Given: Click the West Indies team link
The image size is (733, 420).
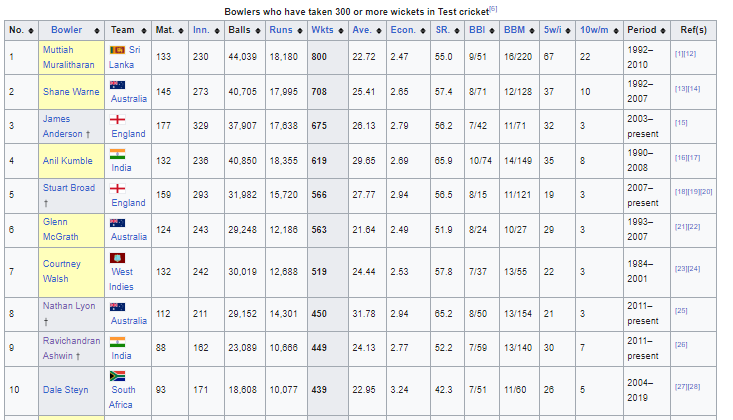Looking at the screenshot, I should coord(121,279).
